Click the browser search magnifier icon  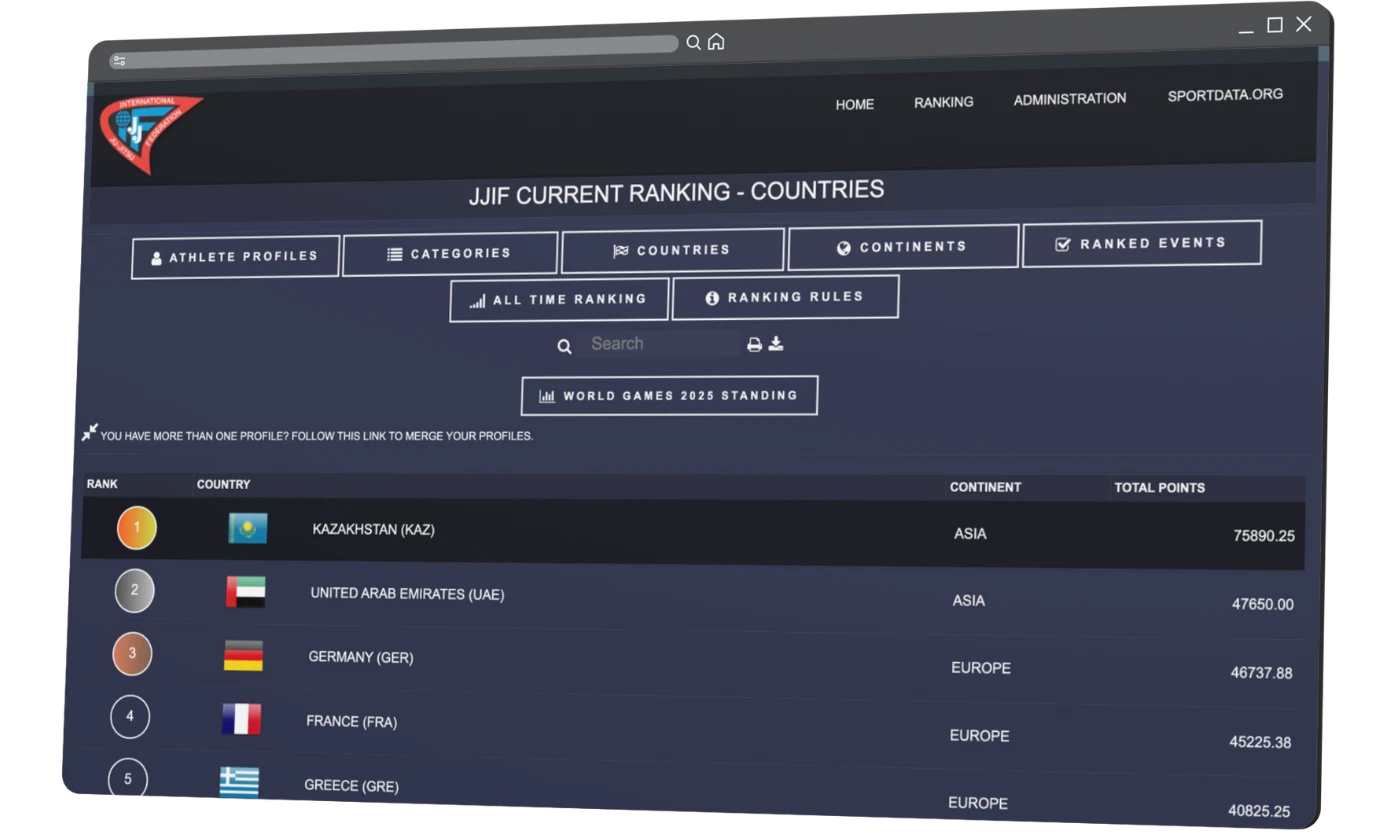[x=693, y=43]
